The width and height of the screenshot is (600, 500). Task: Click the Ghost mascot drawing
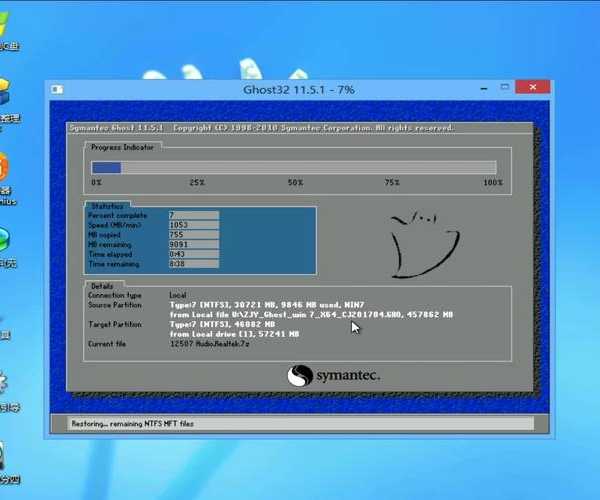tap(425, 245)
